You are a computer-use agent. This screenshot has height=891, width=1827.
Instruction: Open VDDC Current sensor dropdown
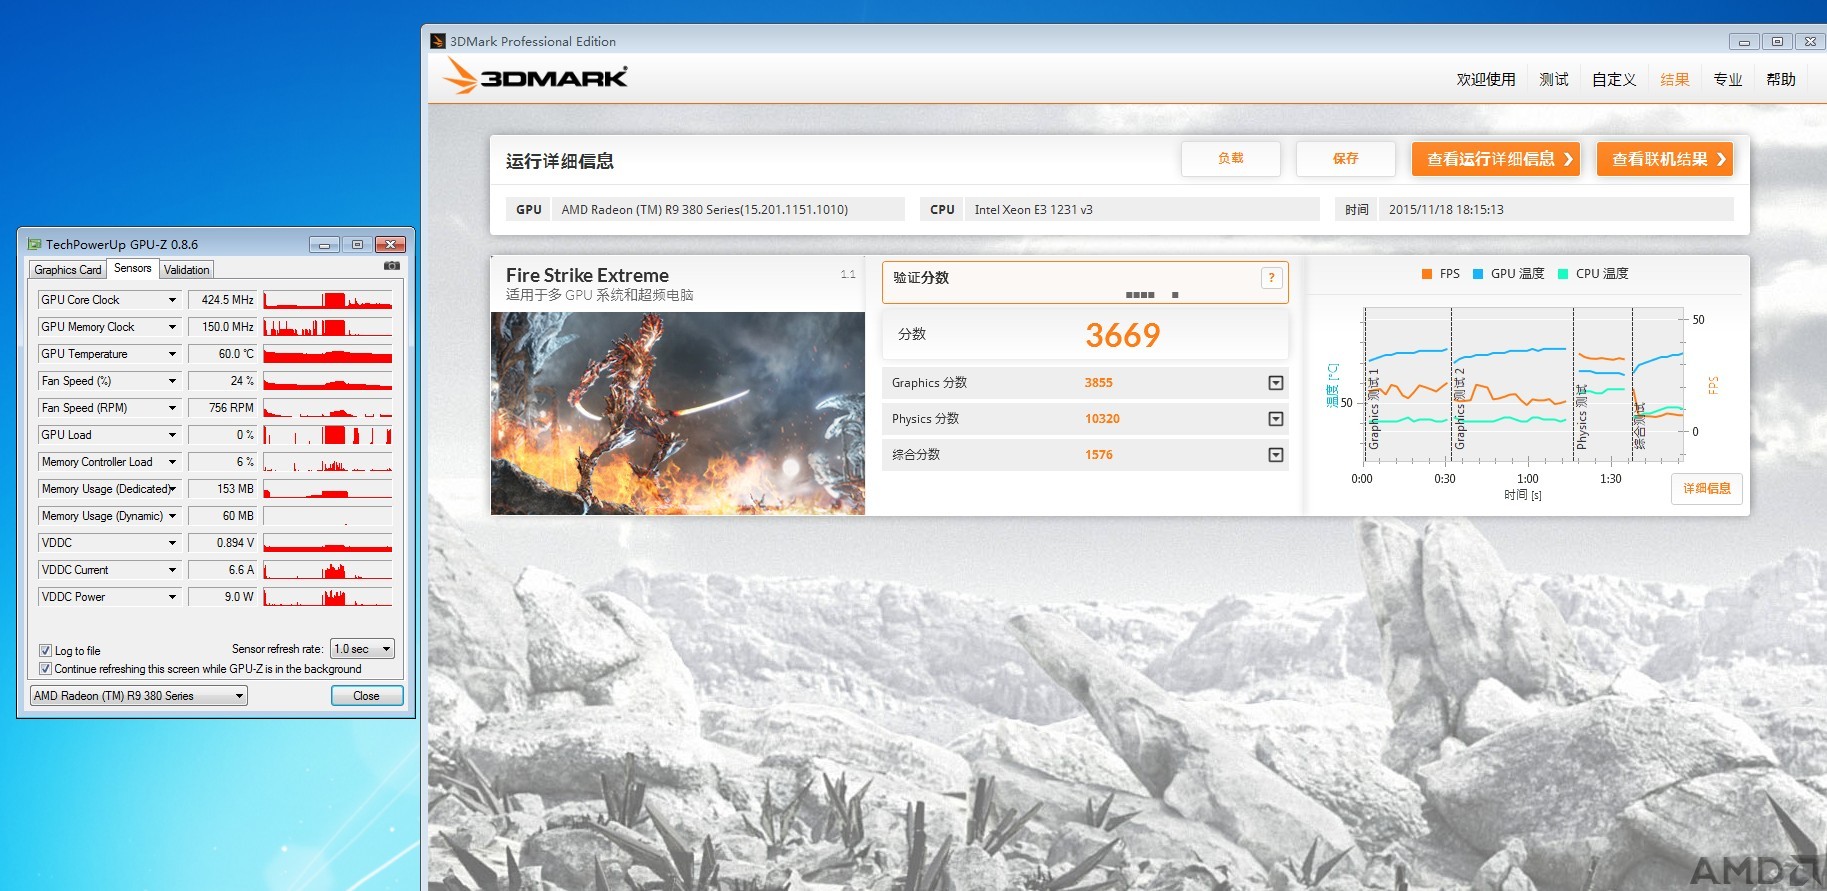pyautogui.click(x=172, y=570)
